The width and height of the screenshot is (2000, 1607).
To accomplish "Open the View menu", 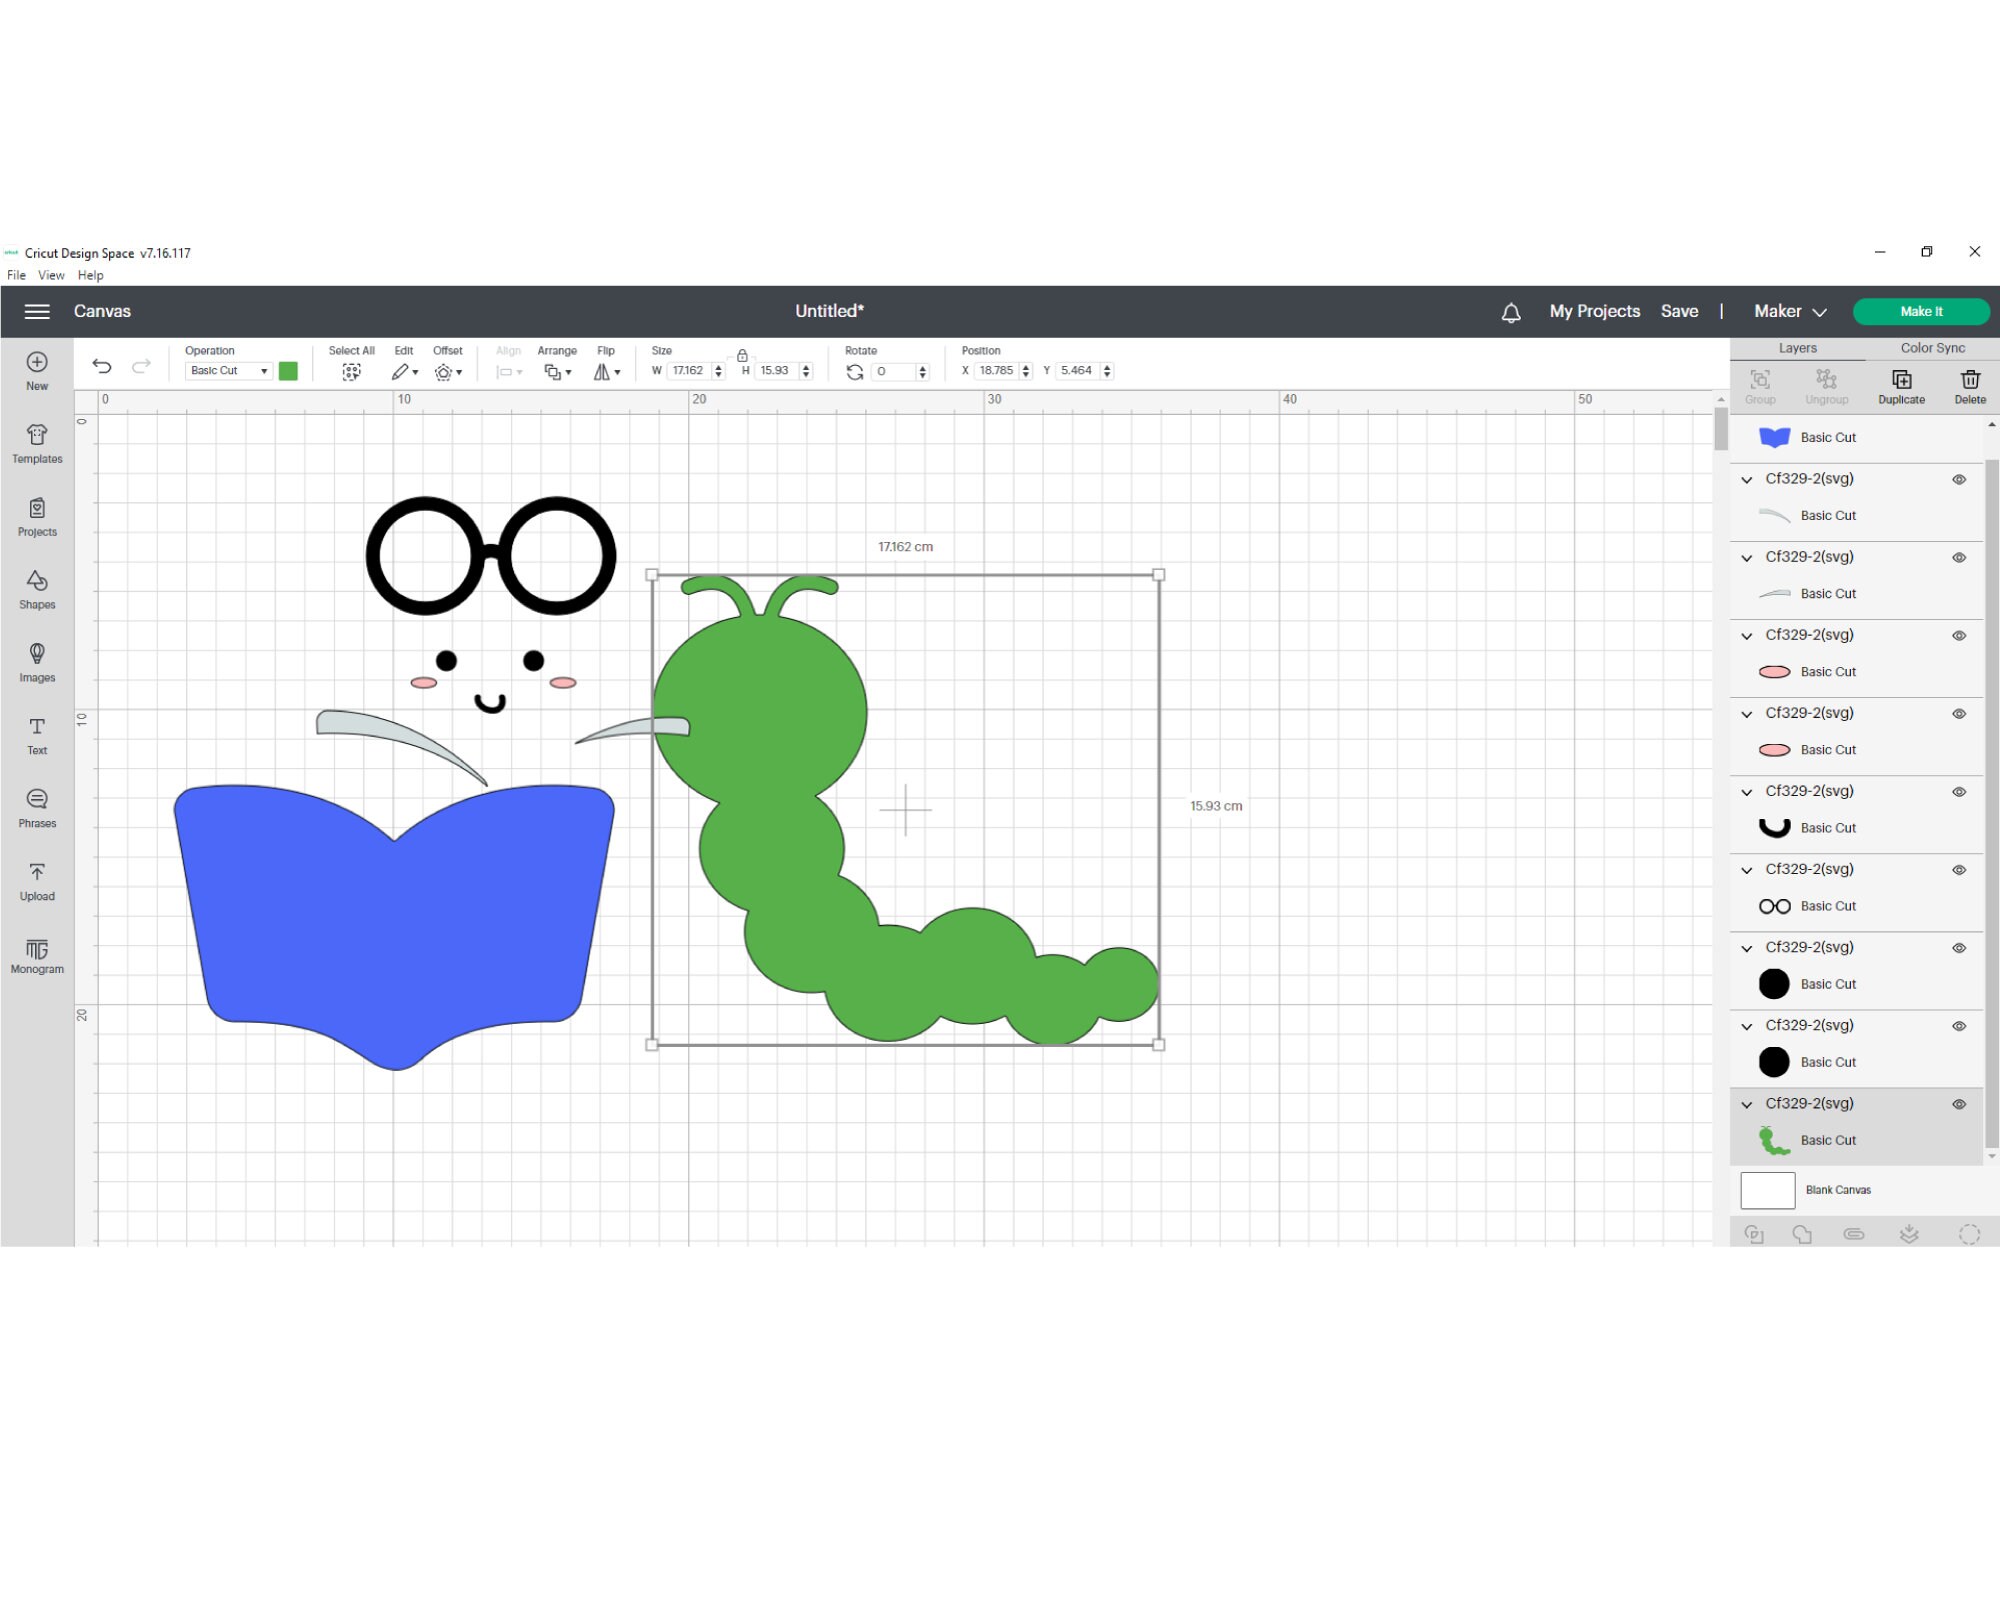I will [51, 275].
